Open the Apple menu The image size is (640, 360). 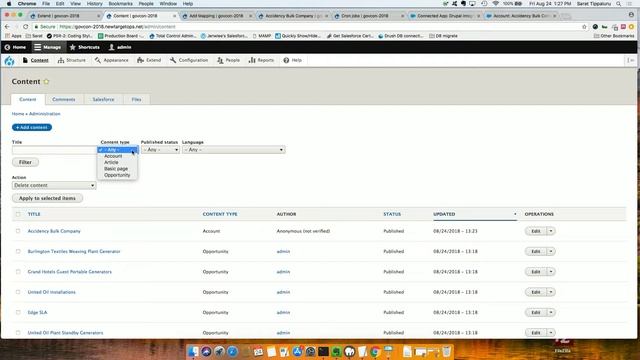[x=9, y=4]
